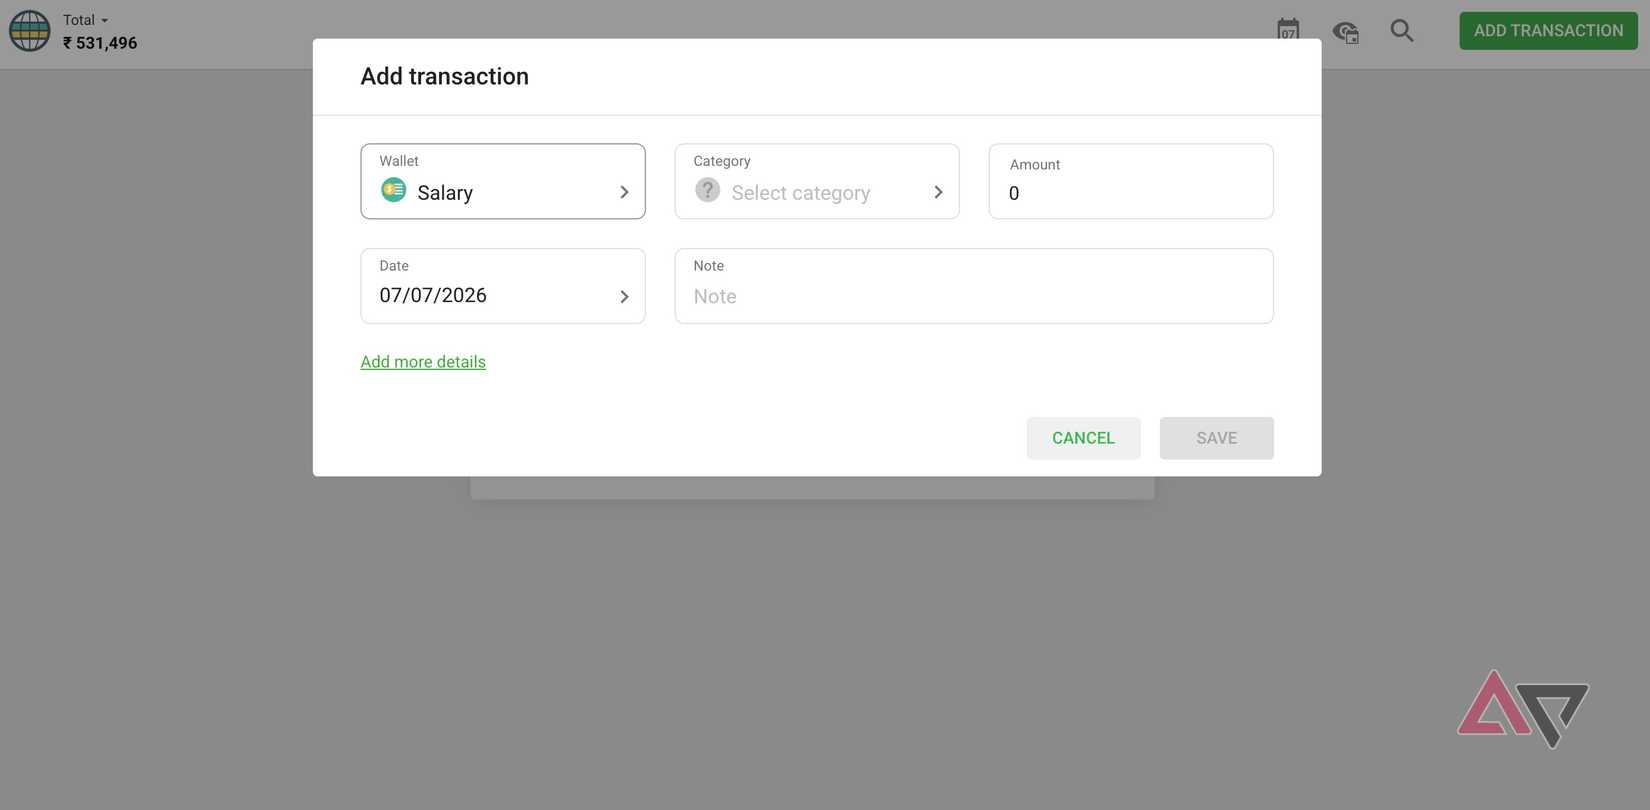Open the Date field 07/07/2026

point(503,286)
